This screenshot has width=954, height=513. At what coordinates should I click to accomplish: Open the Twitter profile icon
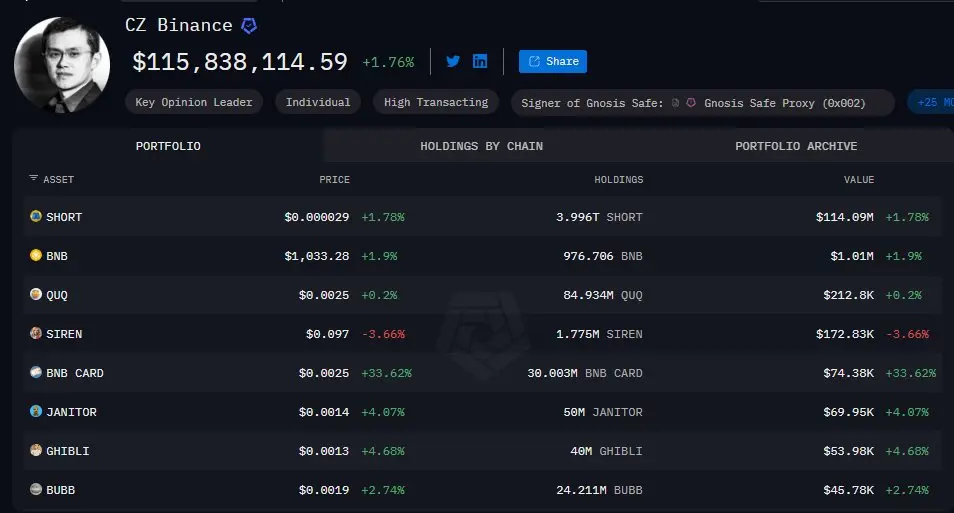[453, 61]
